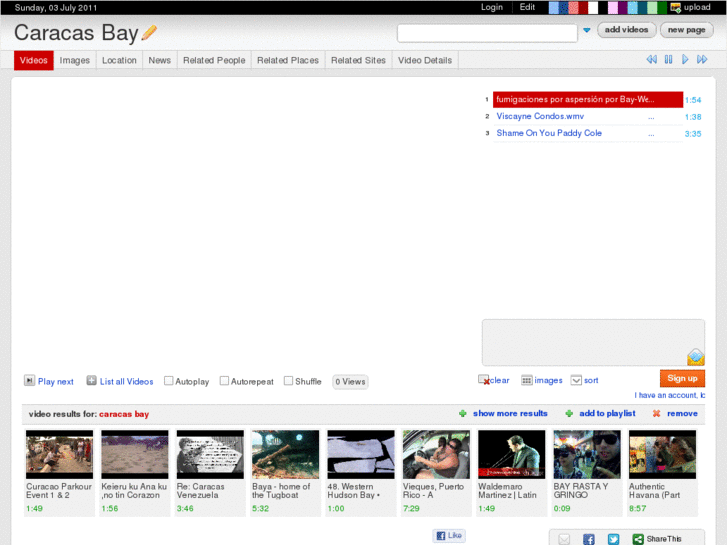
Task: Share on Twitter bird icon
Action: pos(613,539)
